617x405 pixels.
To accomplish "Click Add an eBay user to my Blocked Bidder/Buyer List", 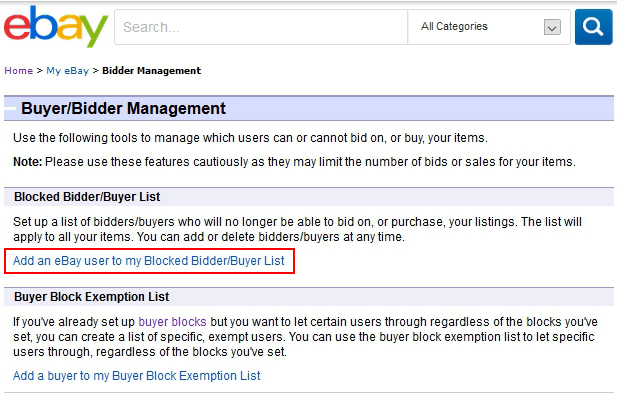I will tap(149, 261).
